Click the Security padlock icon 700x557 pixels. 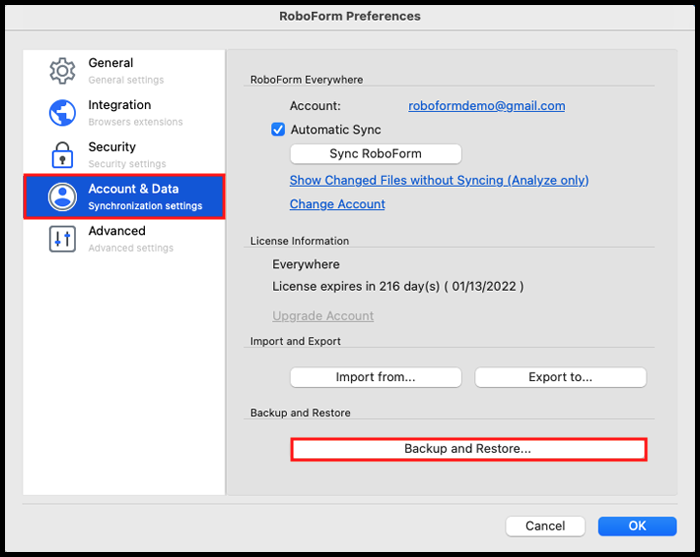tap(62, 155)
